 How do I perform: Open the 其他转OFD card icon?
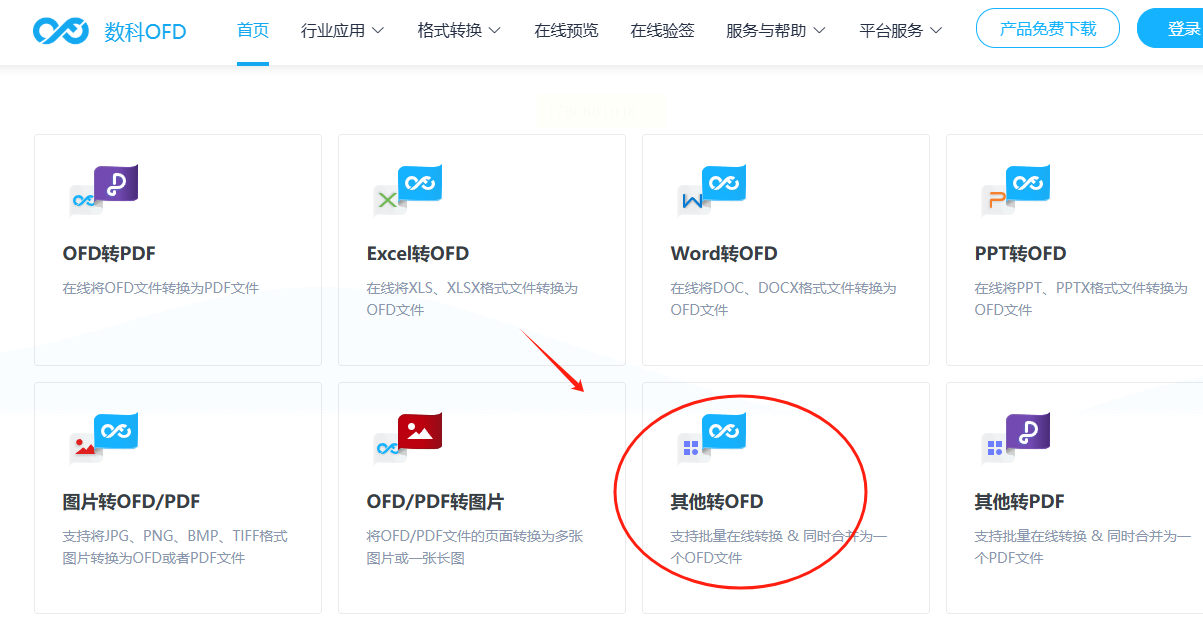(711, 438)
